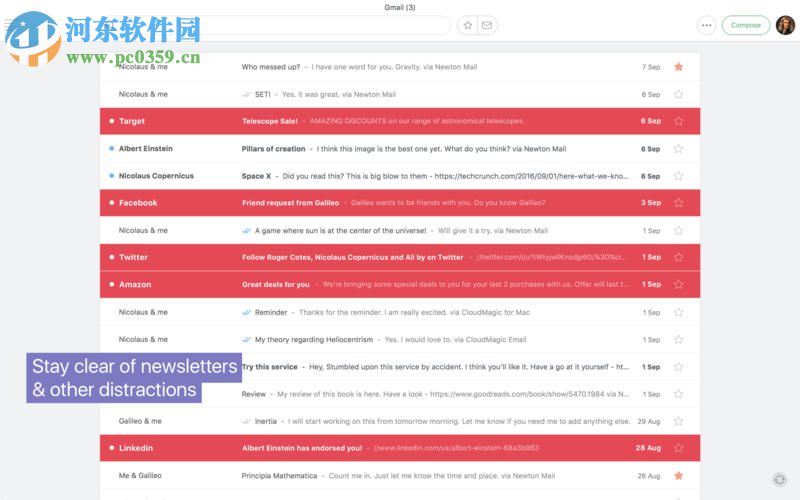The height and width of the screenshot is (500, 800).
Task: Select sender Nicolaus Copernicus
Action: tap(156, 176)
